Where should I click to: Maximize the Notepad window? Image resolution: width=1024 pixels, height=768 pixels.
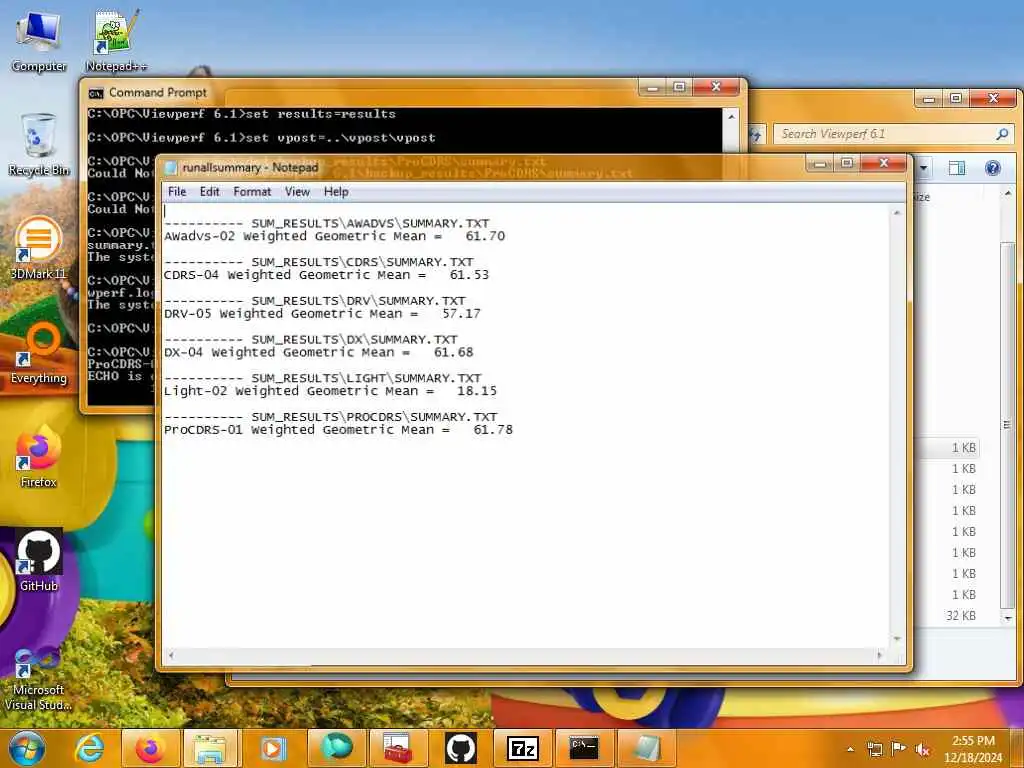[847, 163]
